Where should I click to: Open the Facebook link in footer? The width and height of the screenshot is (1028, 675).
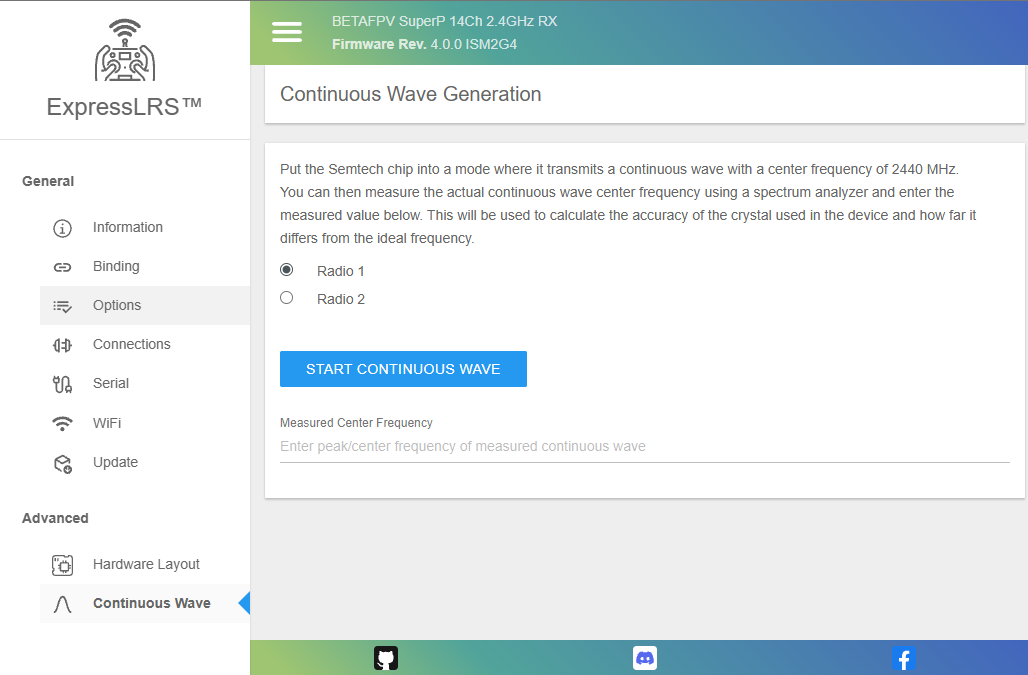(903, 658)
